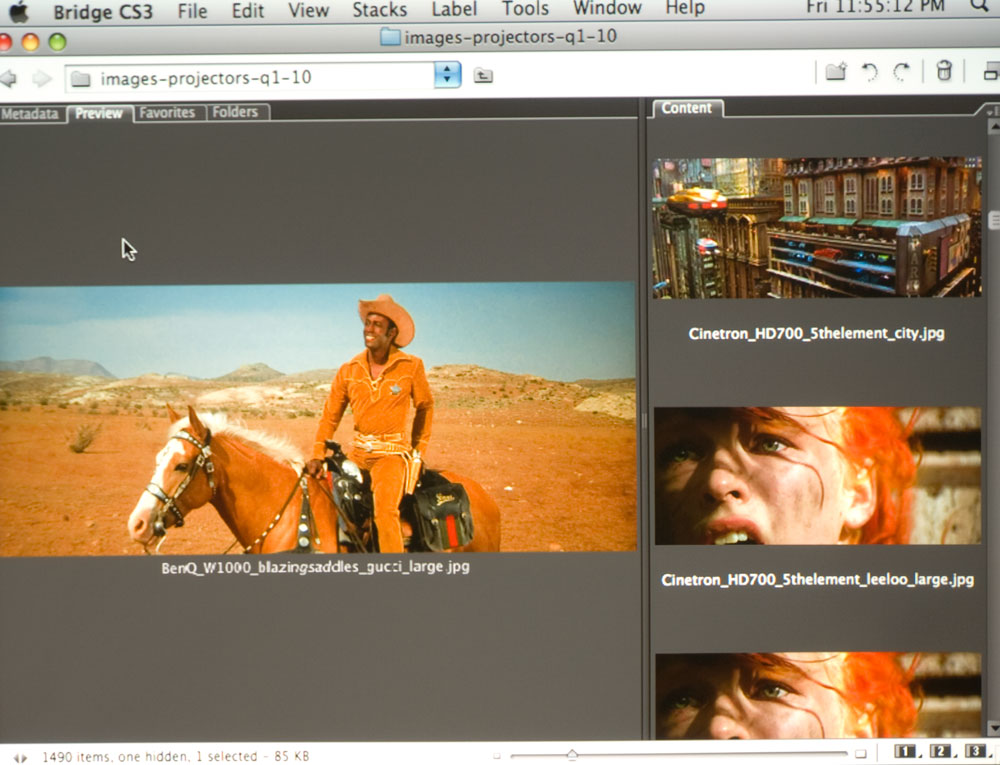The image size is (1000, 765).
Task: Open the Edit menu
Action: tap(247, 11)
